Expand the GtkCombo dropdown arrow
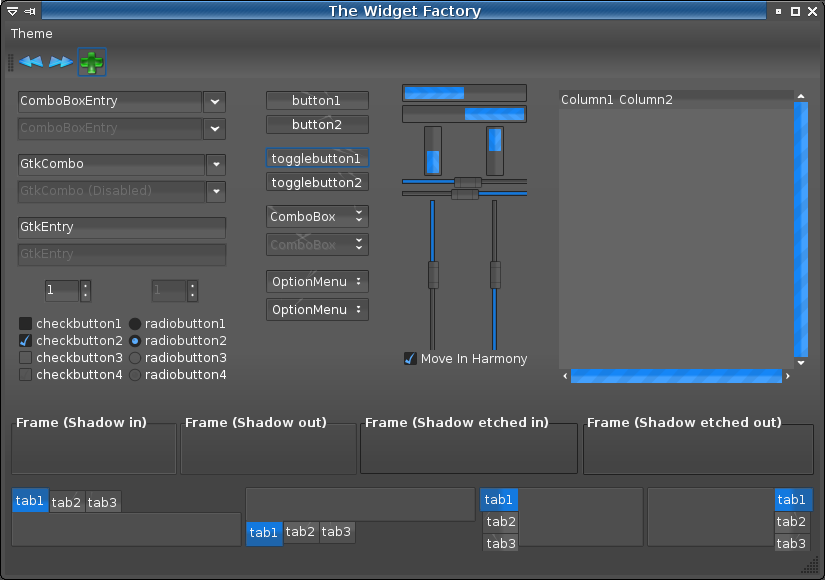 [216, 164]
